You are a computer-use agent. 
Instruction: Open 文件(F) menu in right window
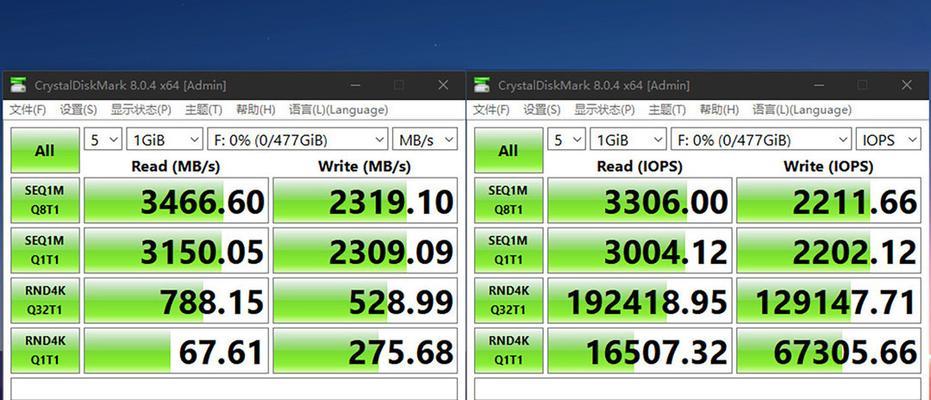pyautogui.click(x=492, y=110)
